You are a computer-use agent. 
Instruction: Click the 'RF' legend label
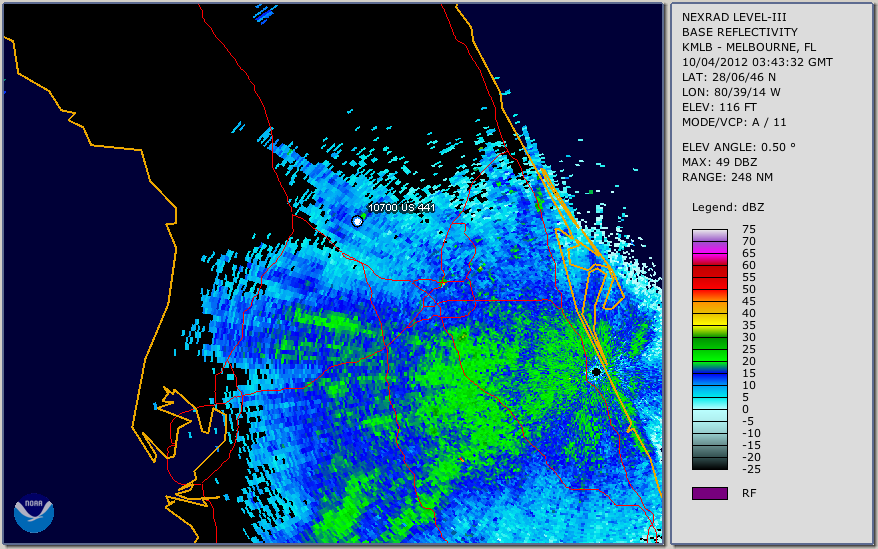(749, 493)
